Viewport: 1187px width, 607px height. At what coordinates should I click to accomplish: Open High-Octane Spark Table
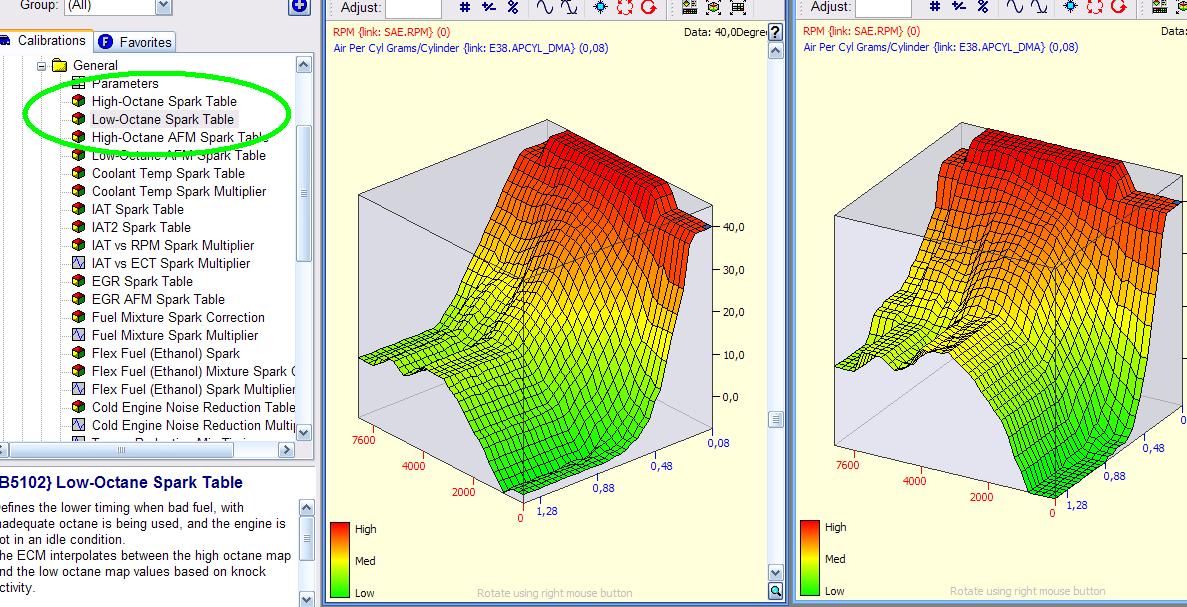click(x=164, y=101)
